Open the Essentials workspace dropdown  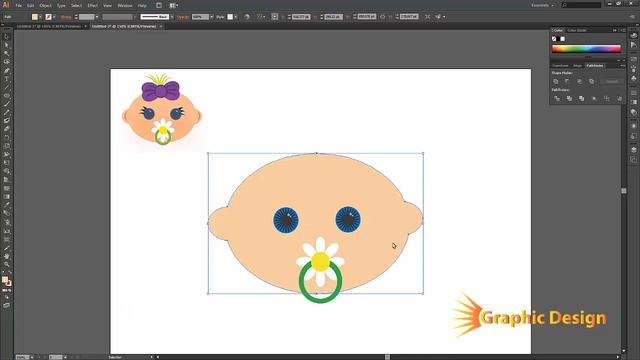[542, 5]
